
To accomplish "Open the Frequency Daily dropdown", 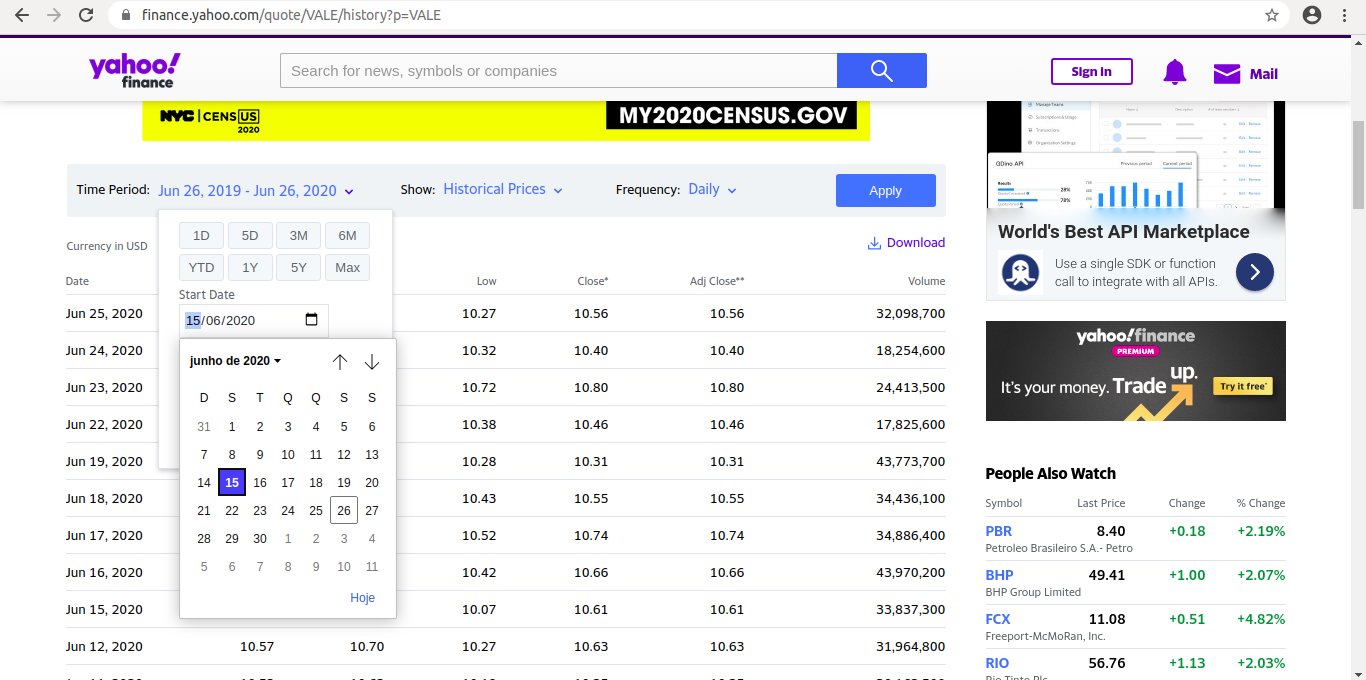I will [x=712, y=189].
